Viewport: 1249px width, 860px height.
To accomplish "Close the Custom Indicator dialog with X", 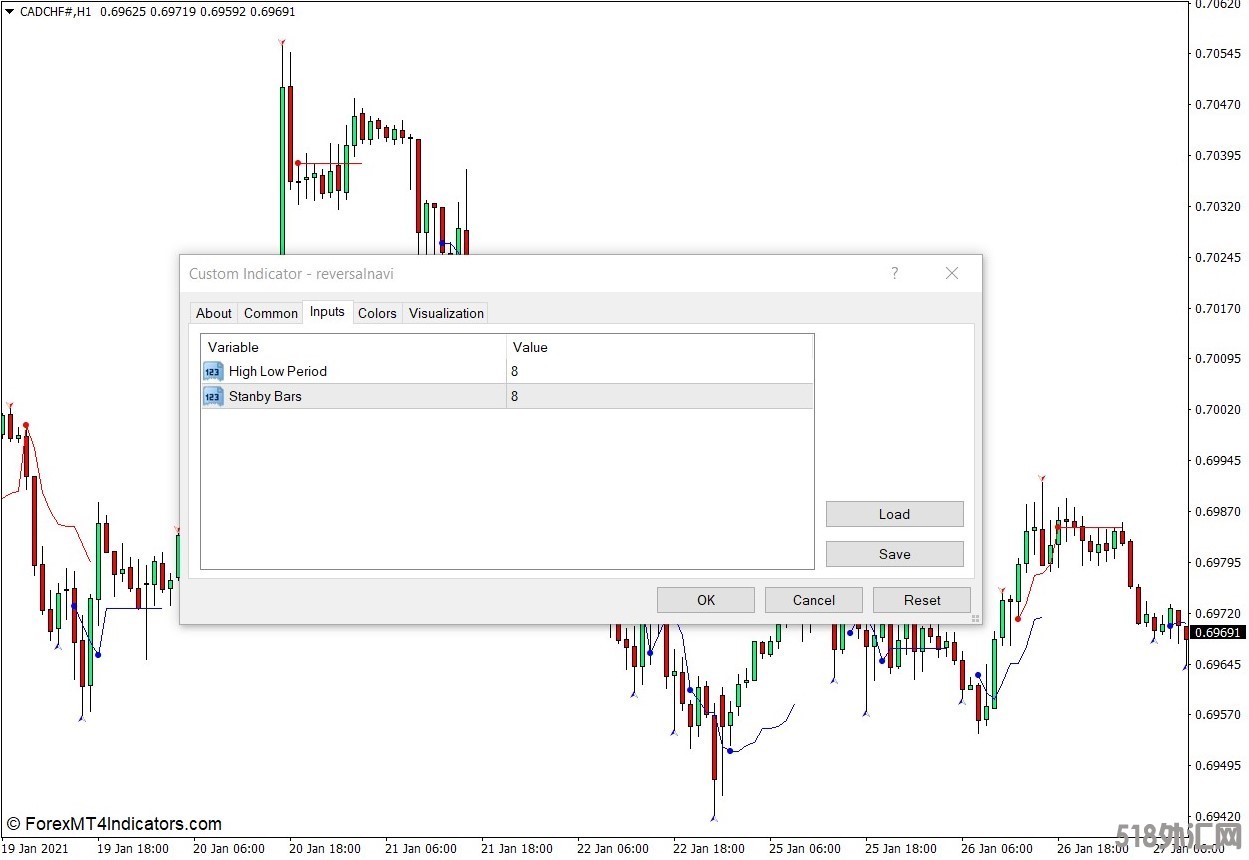I will pyautogui.click(x=951, y=273).
